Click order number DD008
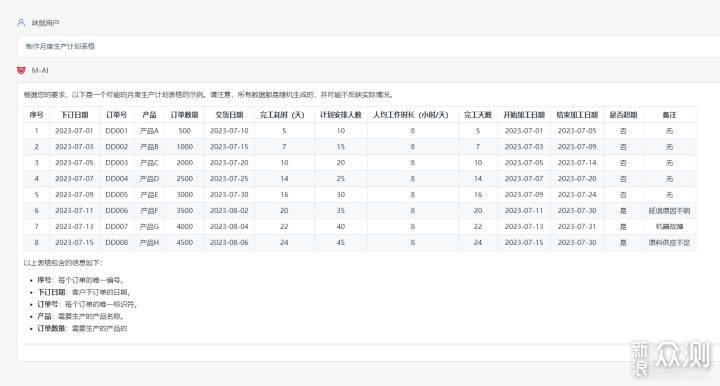The image size is (720, 386). coord(117,242)
